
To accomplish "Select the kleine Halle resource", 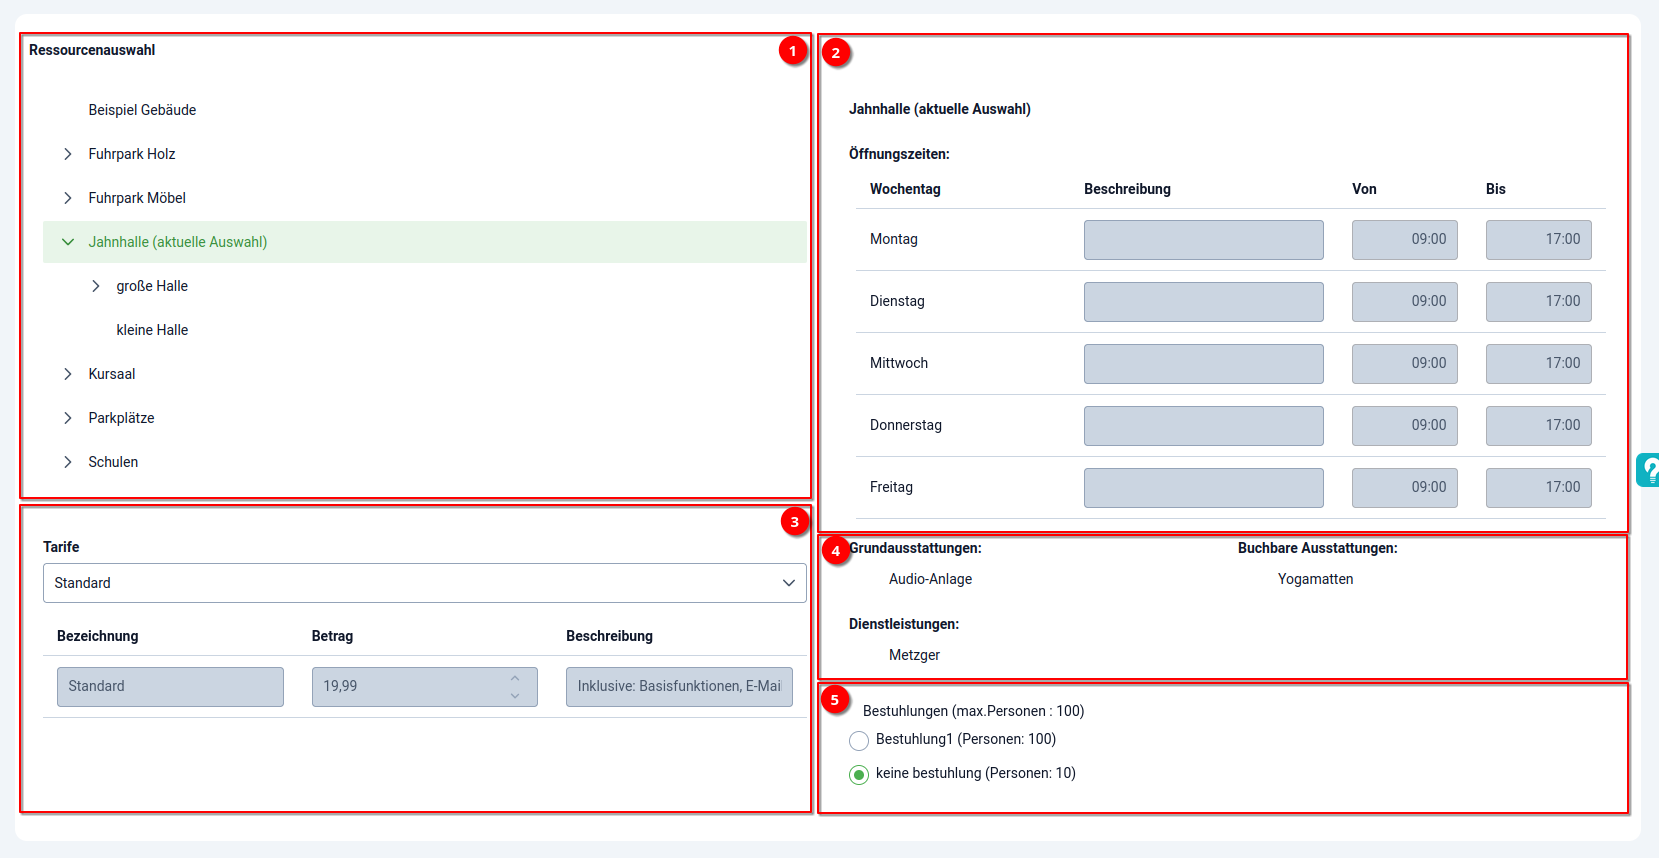I will (x=152, y=330).
